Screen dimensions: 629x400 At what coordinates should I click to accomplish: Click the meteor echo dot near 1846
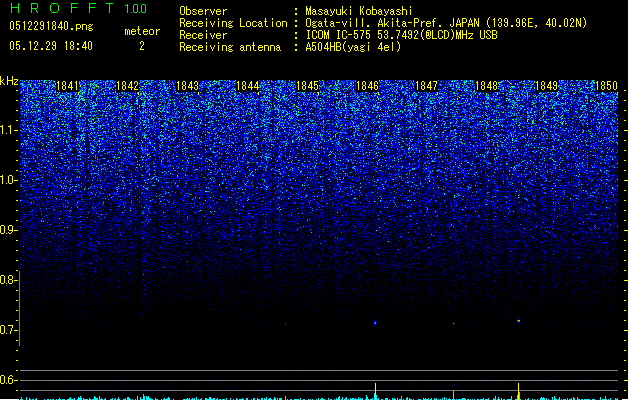click(375, 323)
